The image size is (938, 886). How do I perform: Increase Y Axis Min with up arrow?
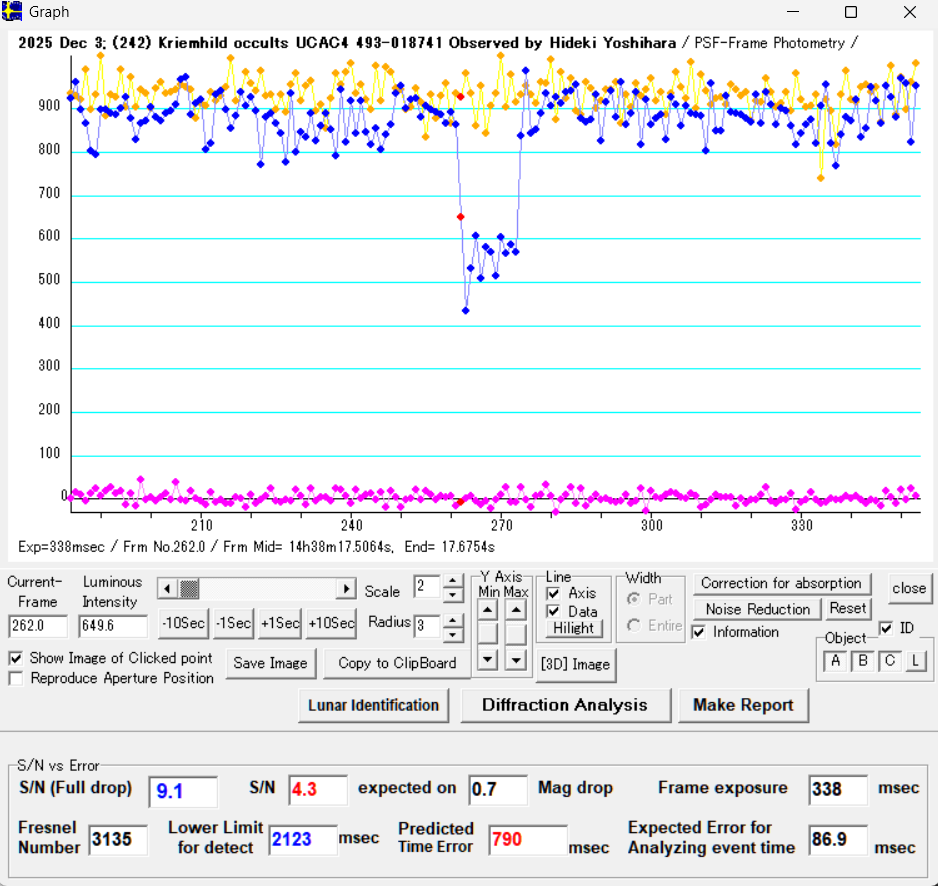point(487,609)
